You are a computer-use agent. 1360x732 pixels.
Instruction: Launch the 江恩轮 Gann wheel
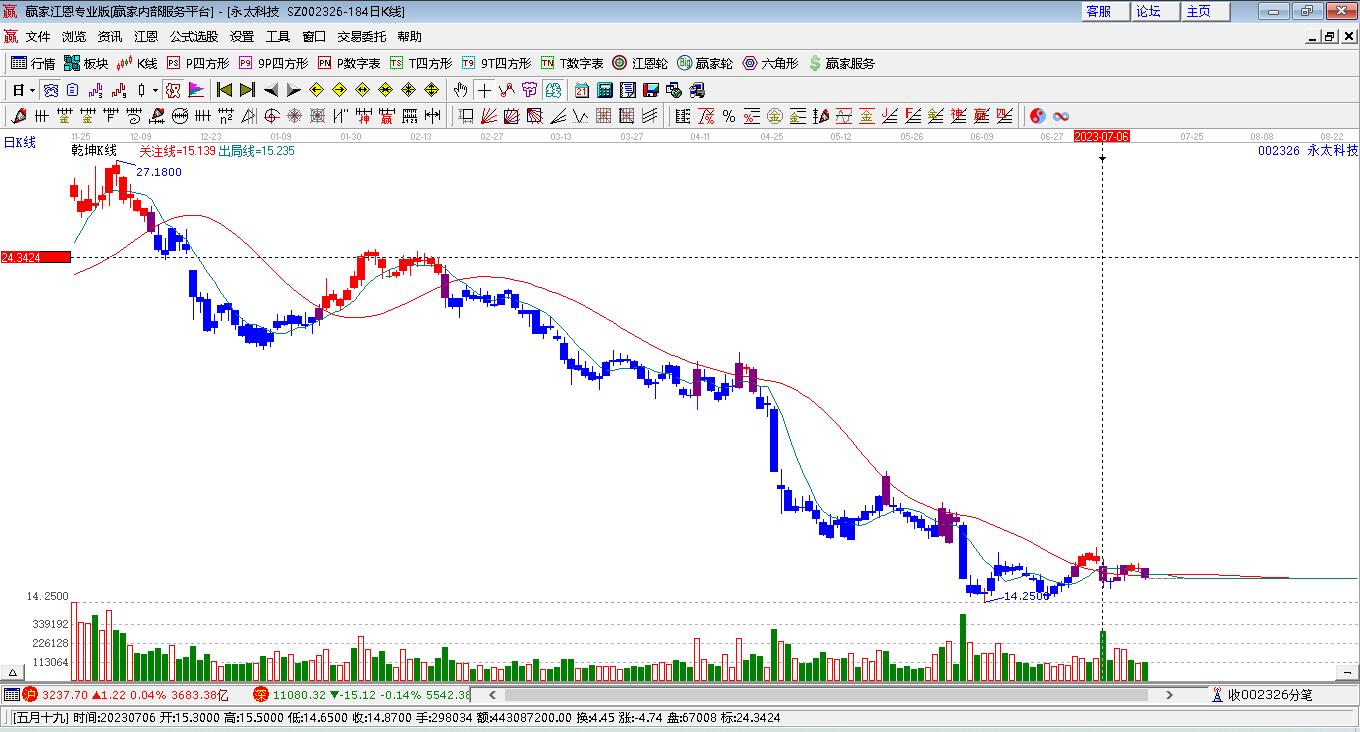pyautogui.click(x=640, y=63)
